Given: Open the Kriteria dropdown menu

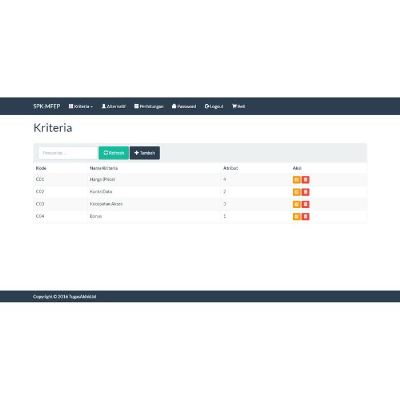Looking at the screenshot, I should (x=81, y=106).
